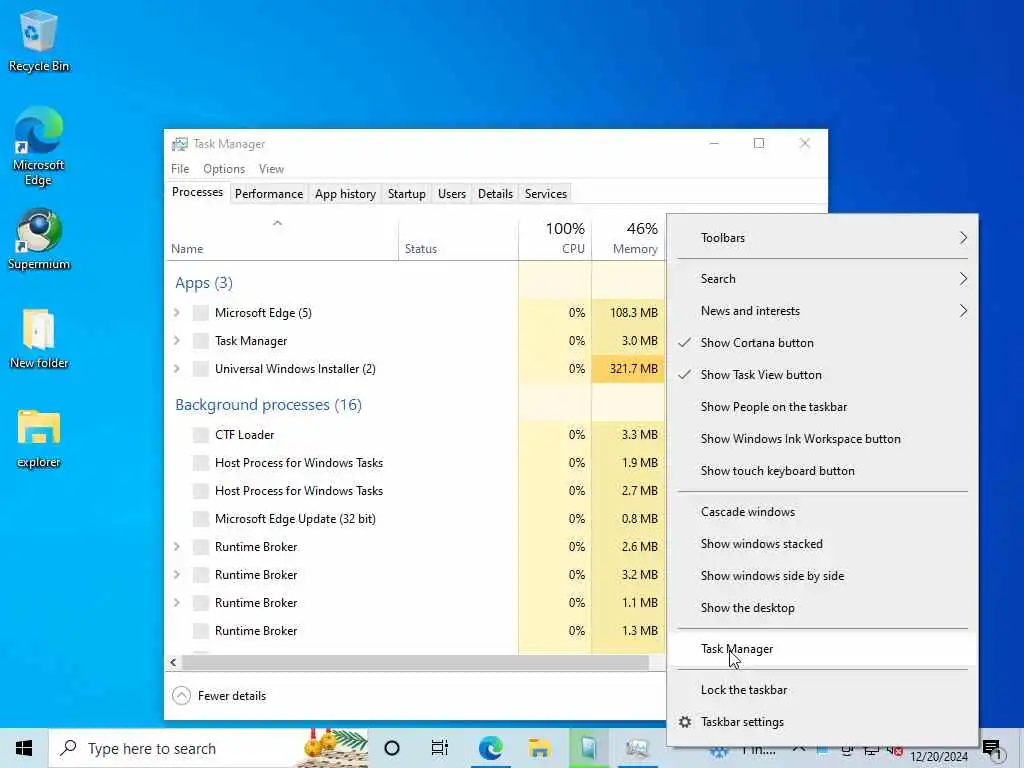Click the magnifier icon in taskbar search
The width and height of the screenshot is (1024, 768).
[68, 748]
